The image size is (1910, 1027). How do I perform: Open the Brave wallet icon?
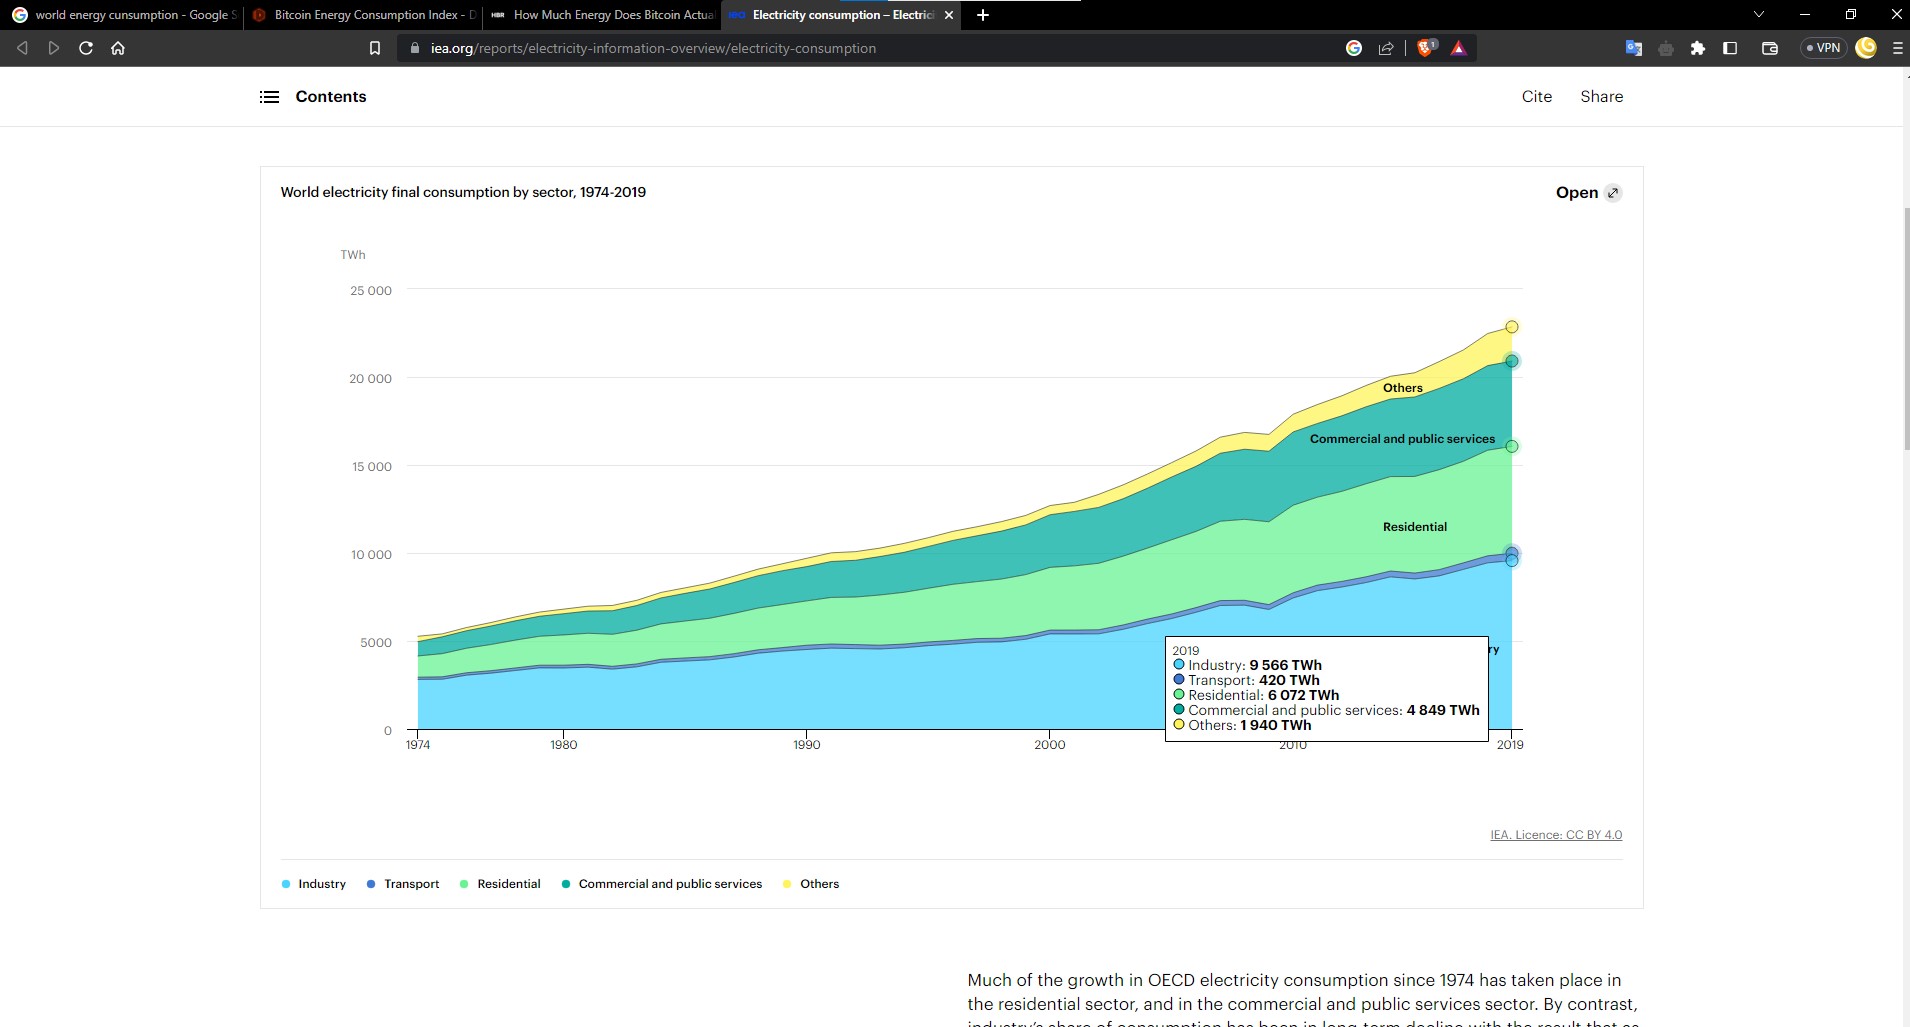(x=1769, y=48)
